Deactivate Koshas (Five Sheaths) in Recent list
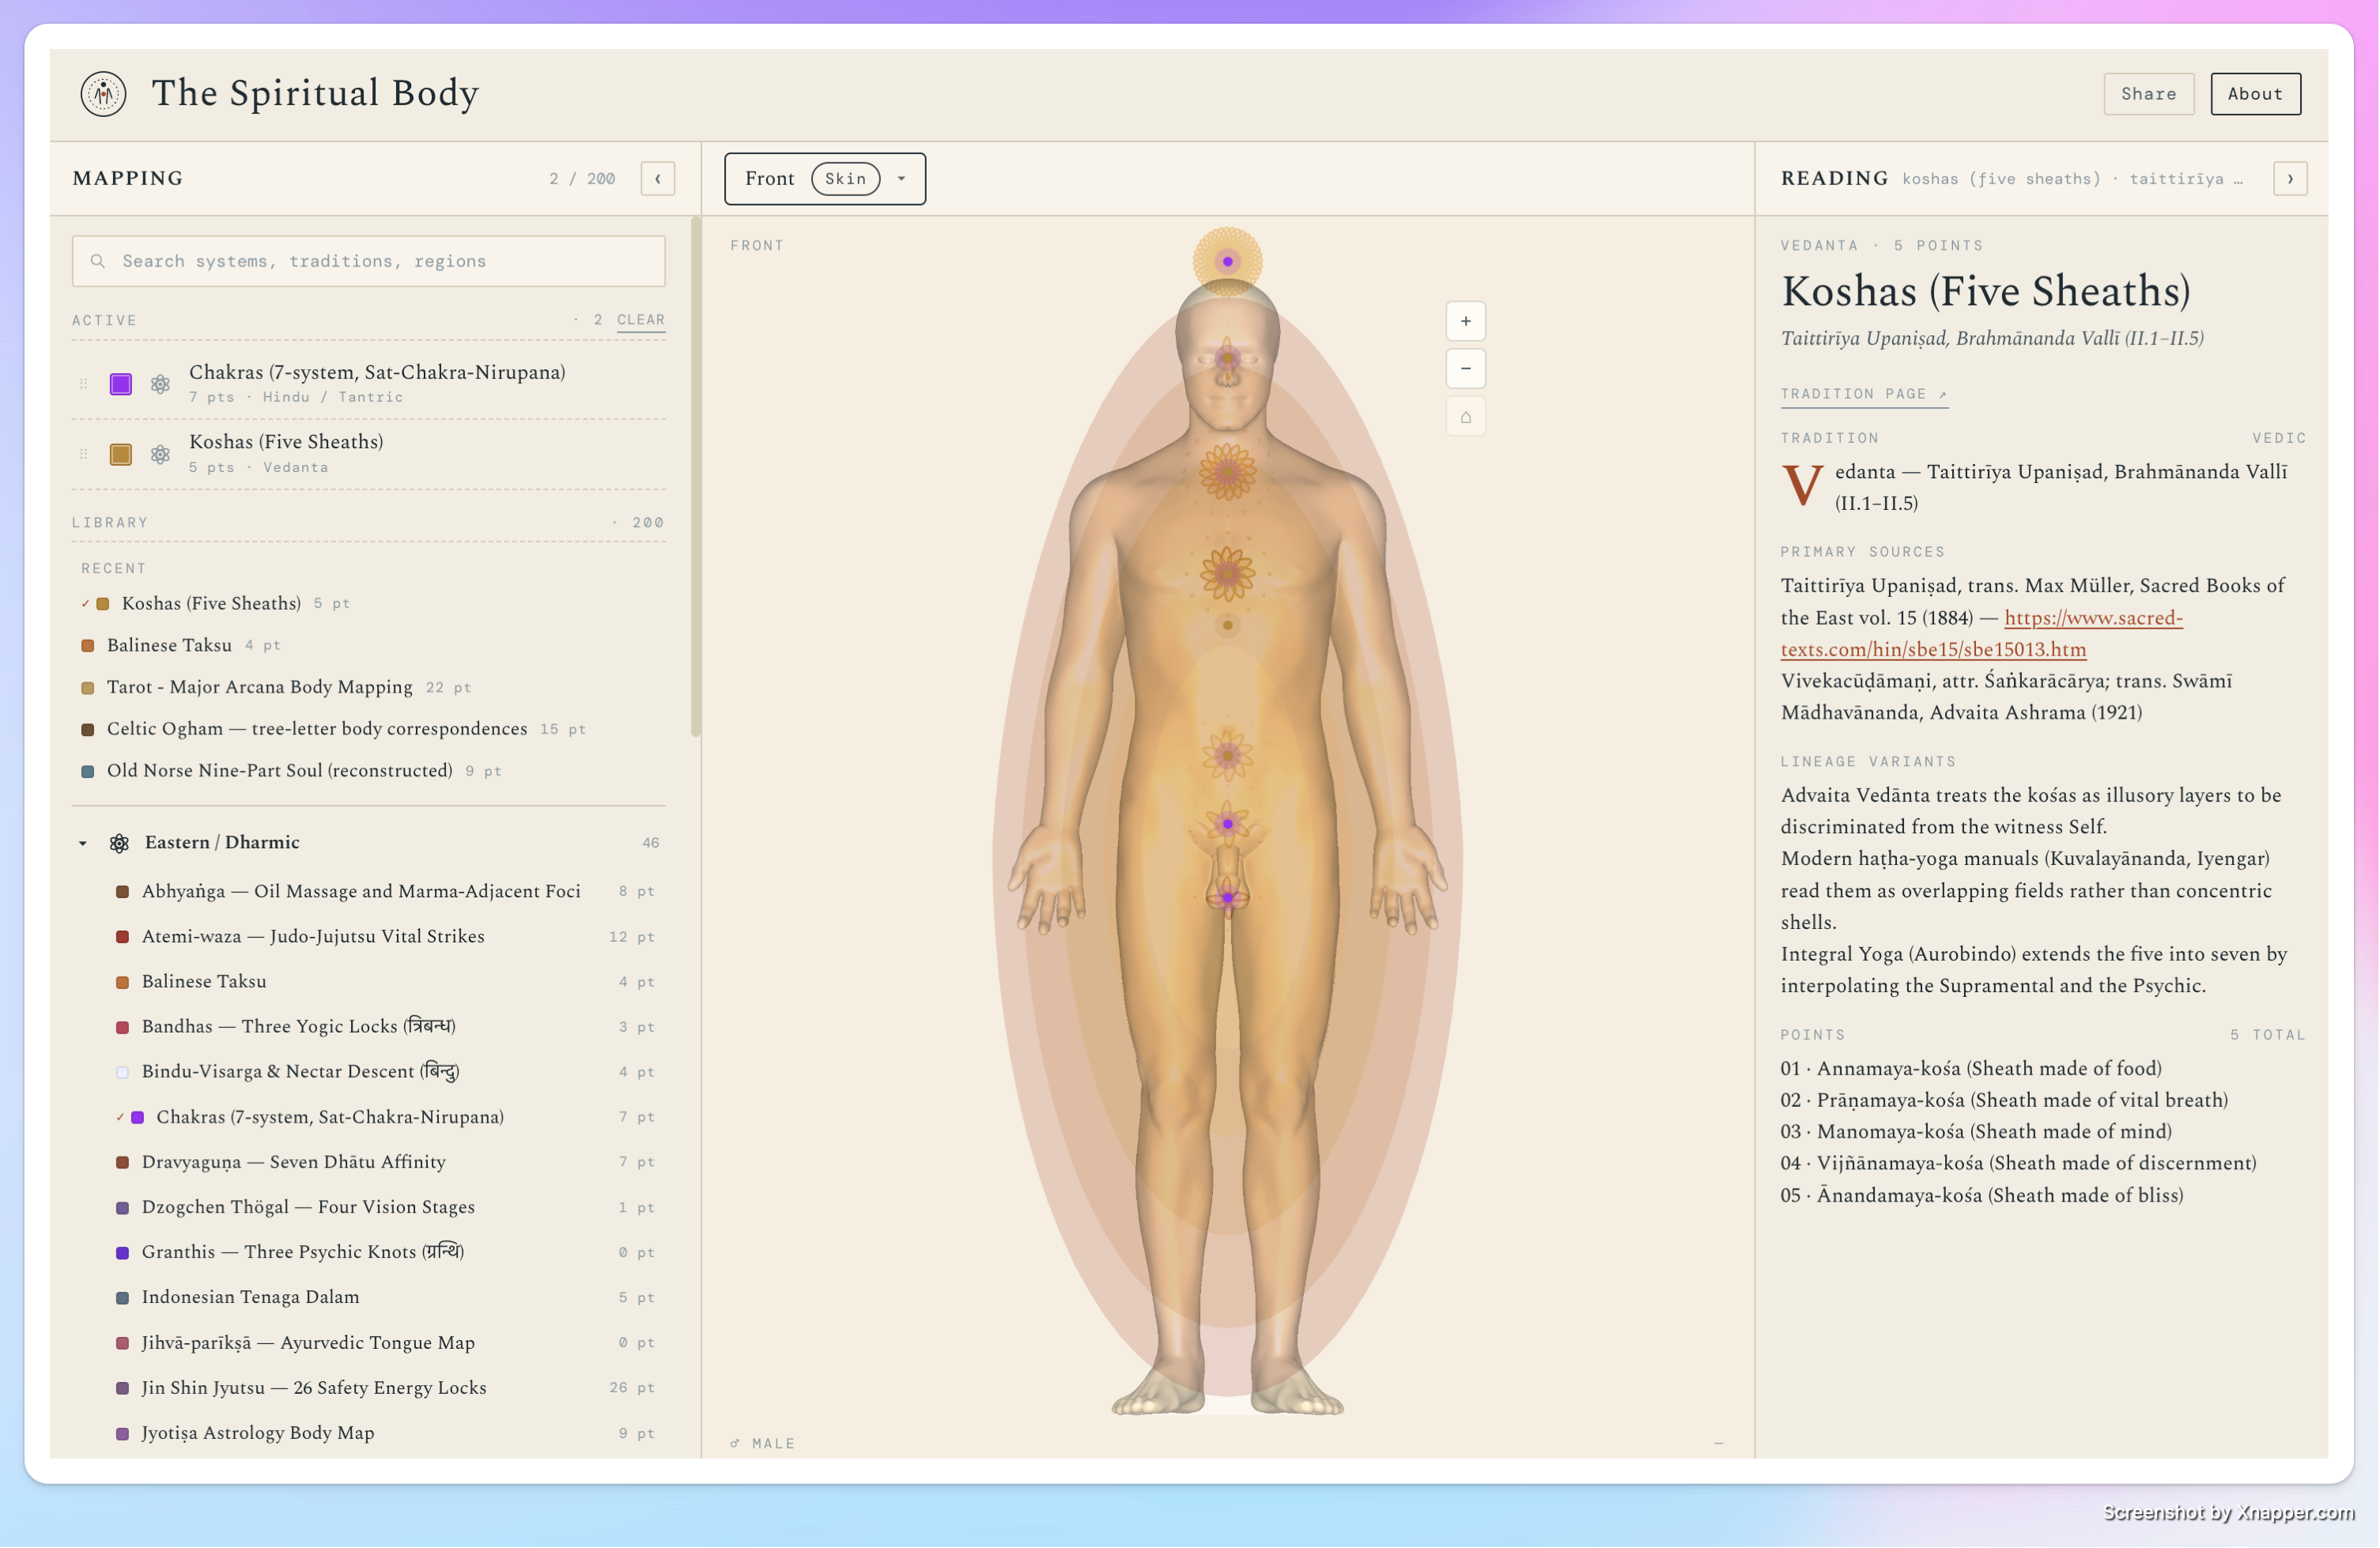Image resolution: width=2380 pixels, height=1548 pixels. pos(214,604)
